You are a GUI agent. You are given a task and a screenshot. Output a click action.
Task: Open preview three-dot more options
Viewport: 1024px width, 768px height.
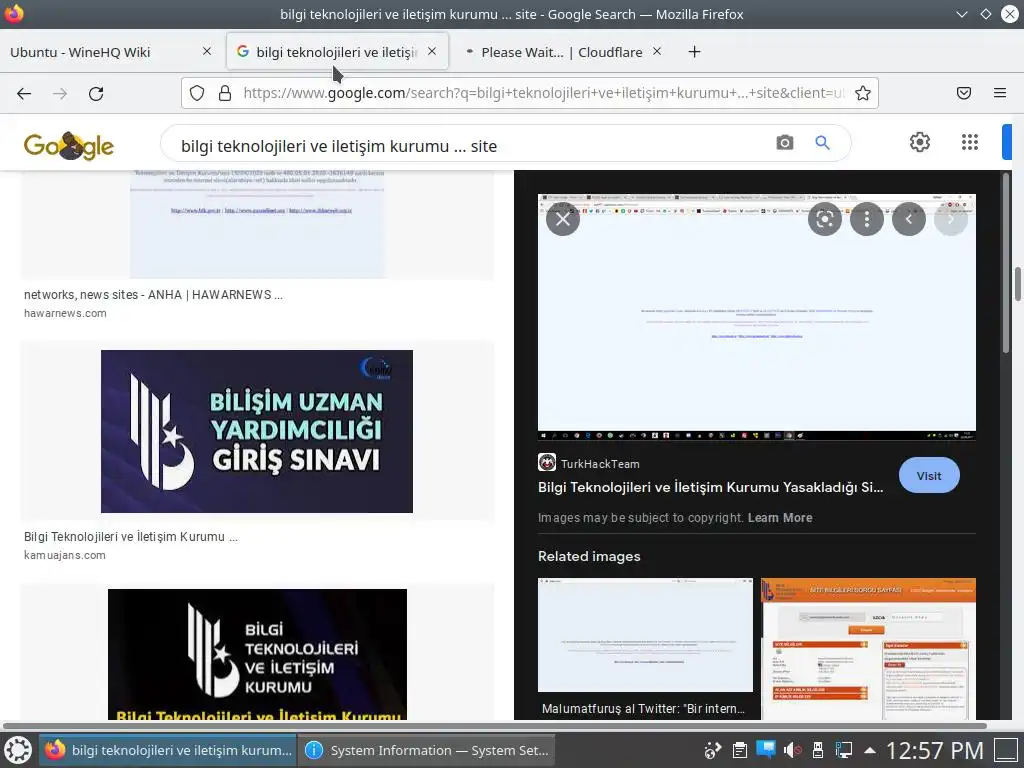867,219
